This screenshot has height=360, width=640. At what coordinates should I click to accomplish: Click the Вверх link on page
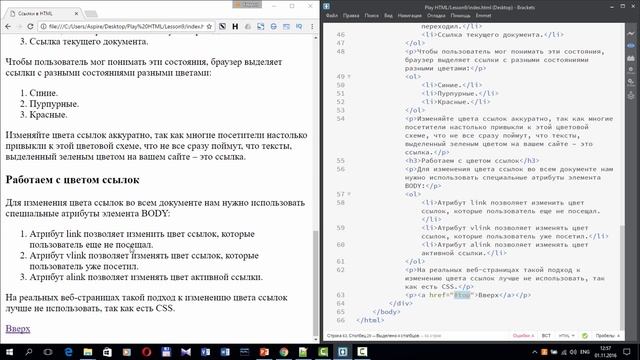click(18, 329)
